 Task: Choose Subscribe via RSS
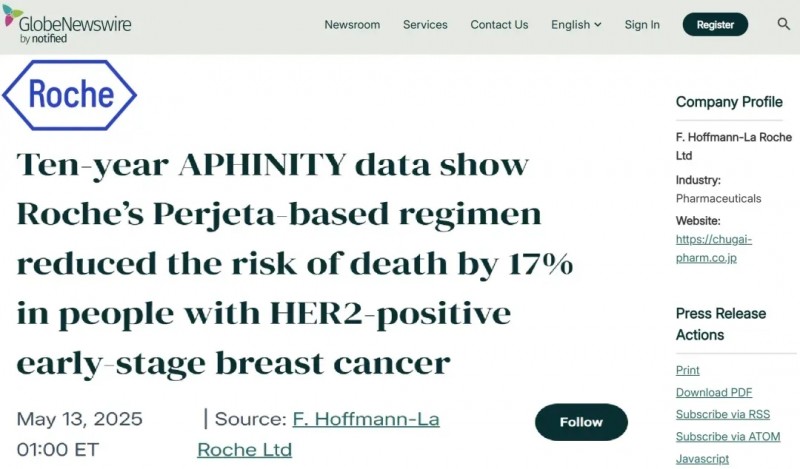(723, 415)
